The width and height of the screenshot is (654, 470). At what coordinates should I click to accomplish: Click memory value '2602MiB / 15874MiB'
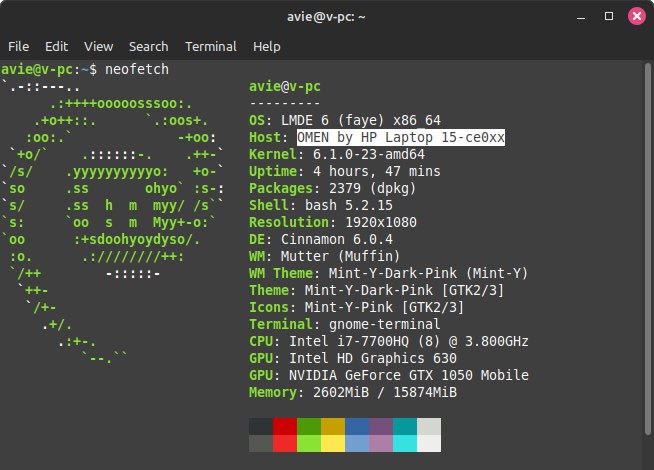click(385, 392)
